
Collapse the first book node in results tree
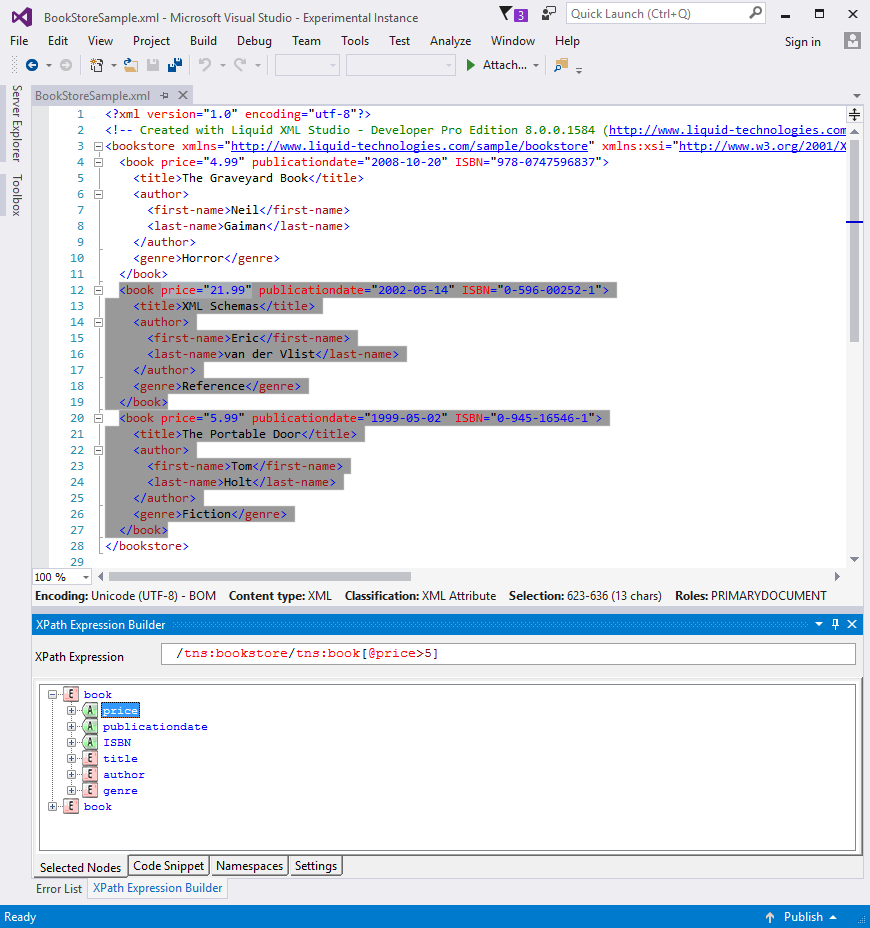click(x=52, y=695)
